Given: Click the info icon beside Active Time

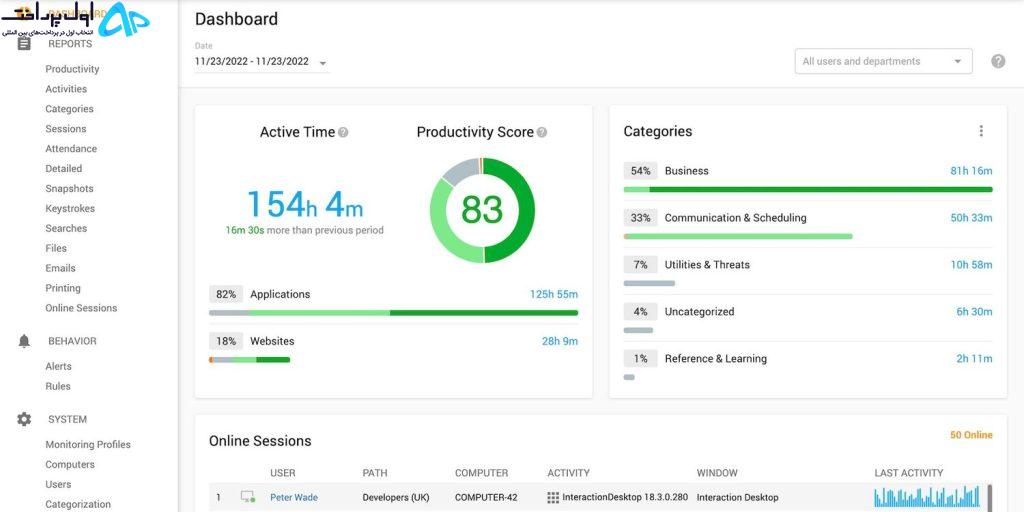Looking at the screenshot, I should [x=344, y=133].
